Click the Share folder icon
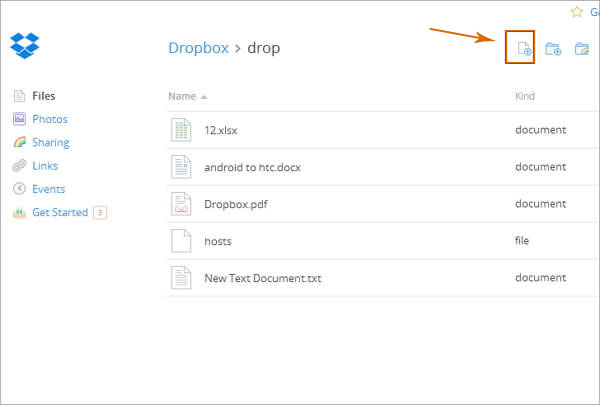The height and width of the screenshot is (405, 600). point(582,49)
